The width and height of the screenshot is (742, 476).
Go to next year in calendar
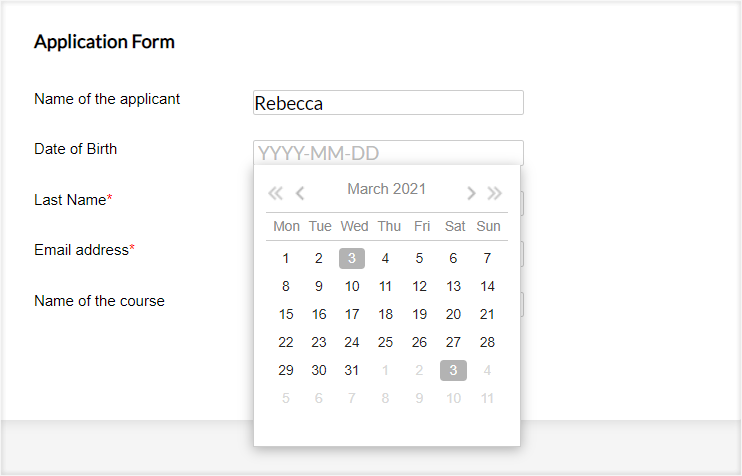[x=494, y=193]
